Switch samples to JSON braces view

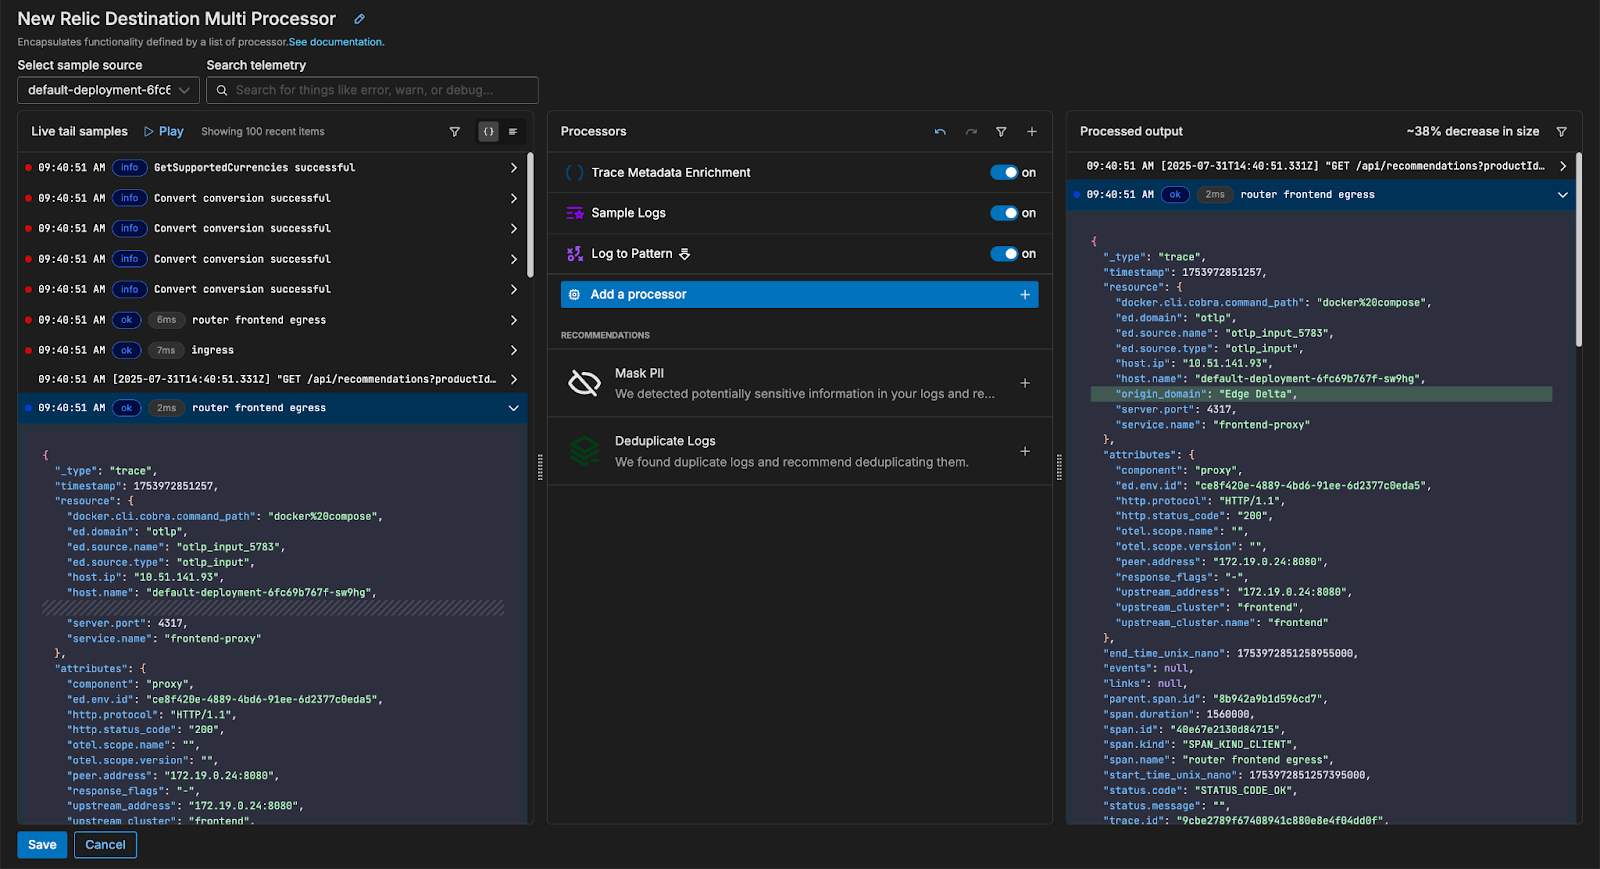pos(488,132)
